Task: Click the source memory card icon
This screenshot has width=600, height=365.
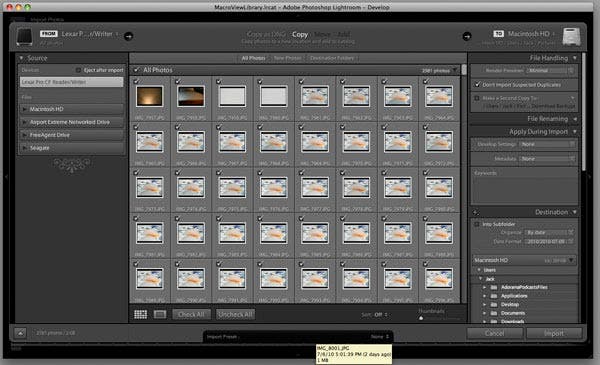Action: tap(24, 37)
